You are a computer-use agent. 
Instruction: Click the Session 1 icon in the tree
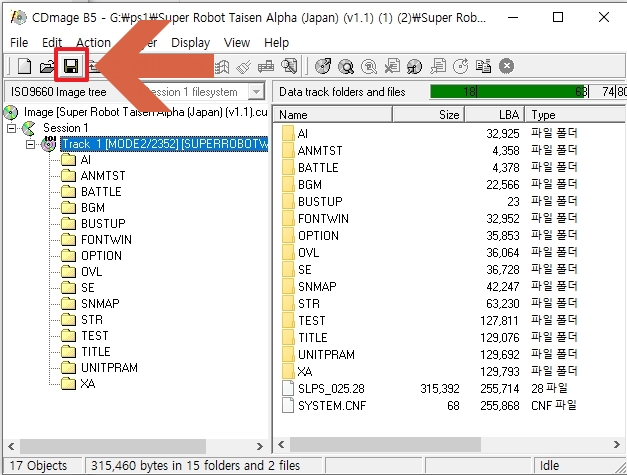pyautogui.click(x=29, y=128)
